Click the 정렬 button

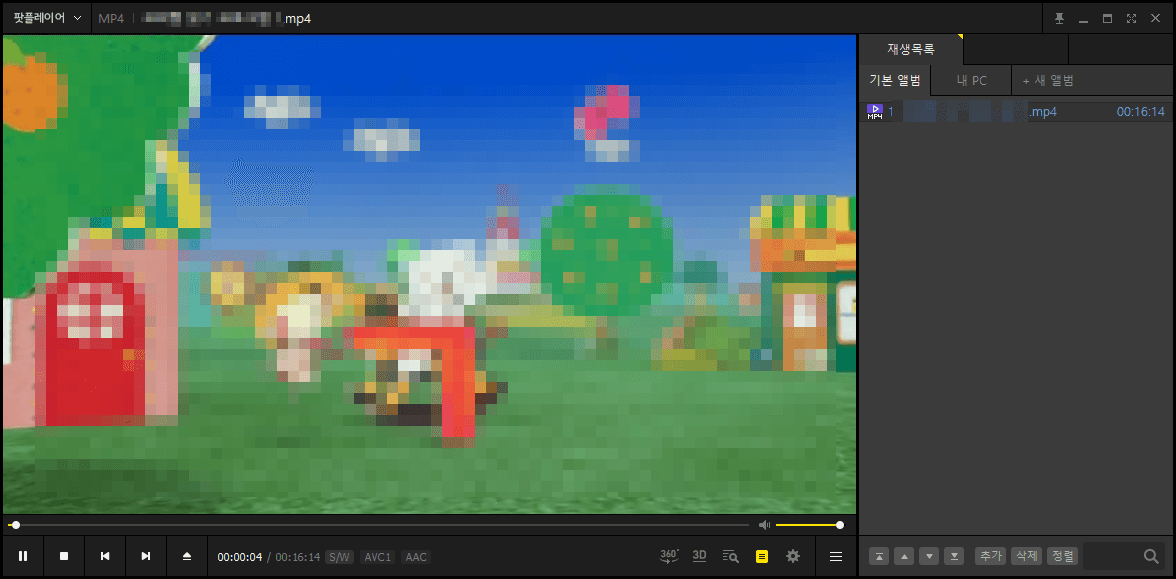click(1062, 556)
